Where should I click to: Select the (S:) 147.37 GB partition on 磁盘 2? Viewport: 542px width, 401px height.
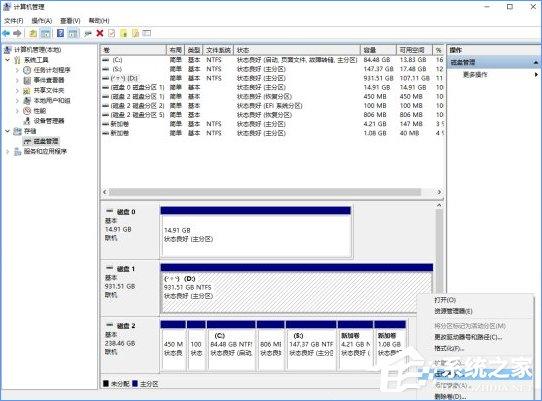tap(311, 345)
